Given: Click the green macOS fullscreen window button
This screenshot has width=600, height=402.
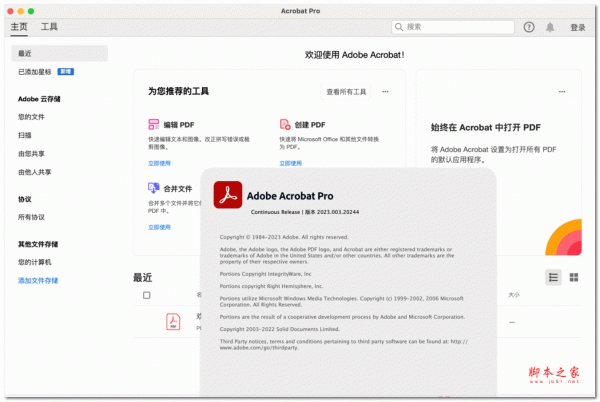Looking at the screenshot, I should pyautogui.click(x=31, y=11).
